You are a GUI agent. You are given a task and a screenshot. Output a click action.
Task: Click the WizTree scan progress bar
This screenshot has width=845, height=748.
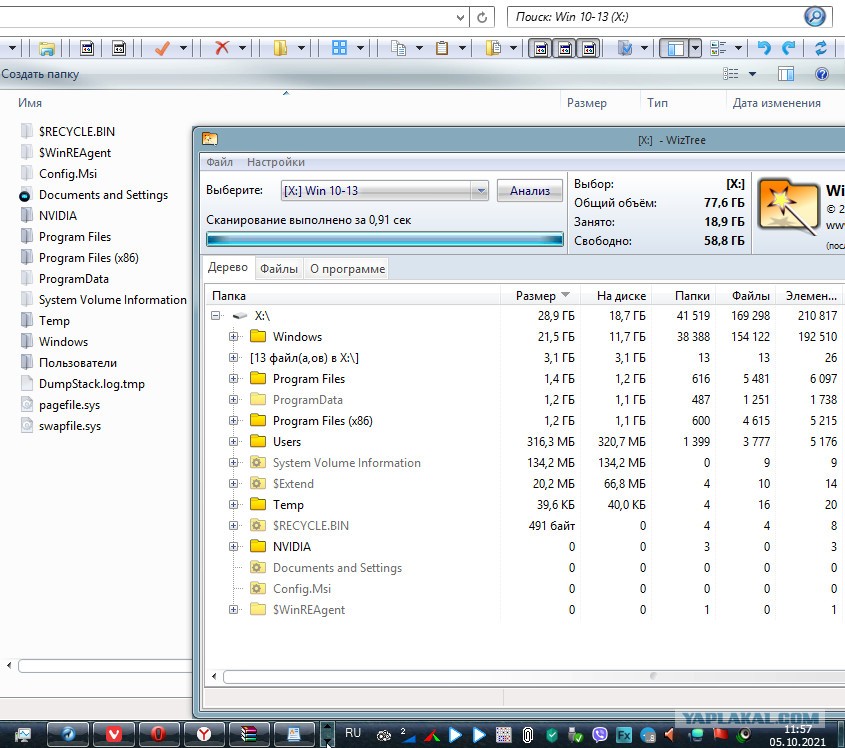385,240
